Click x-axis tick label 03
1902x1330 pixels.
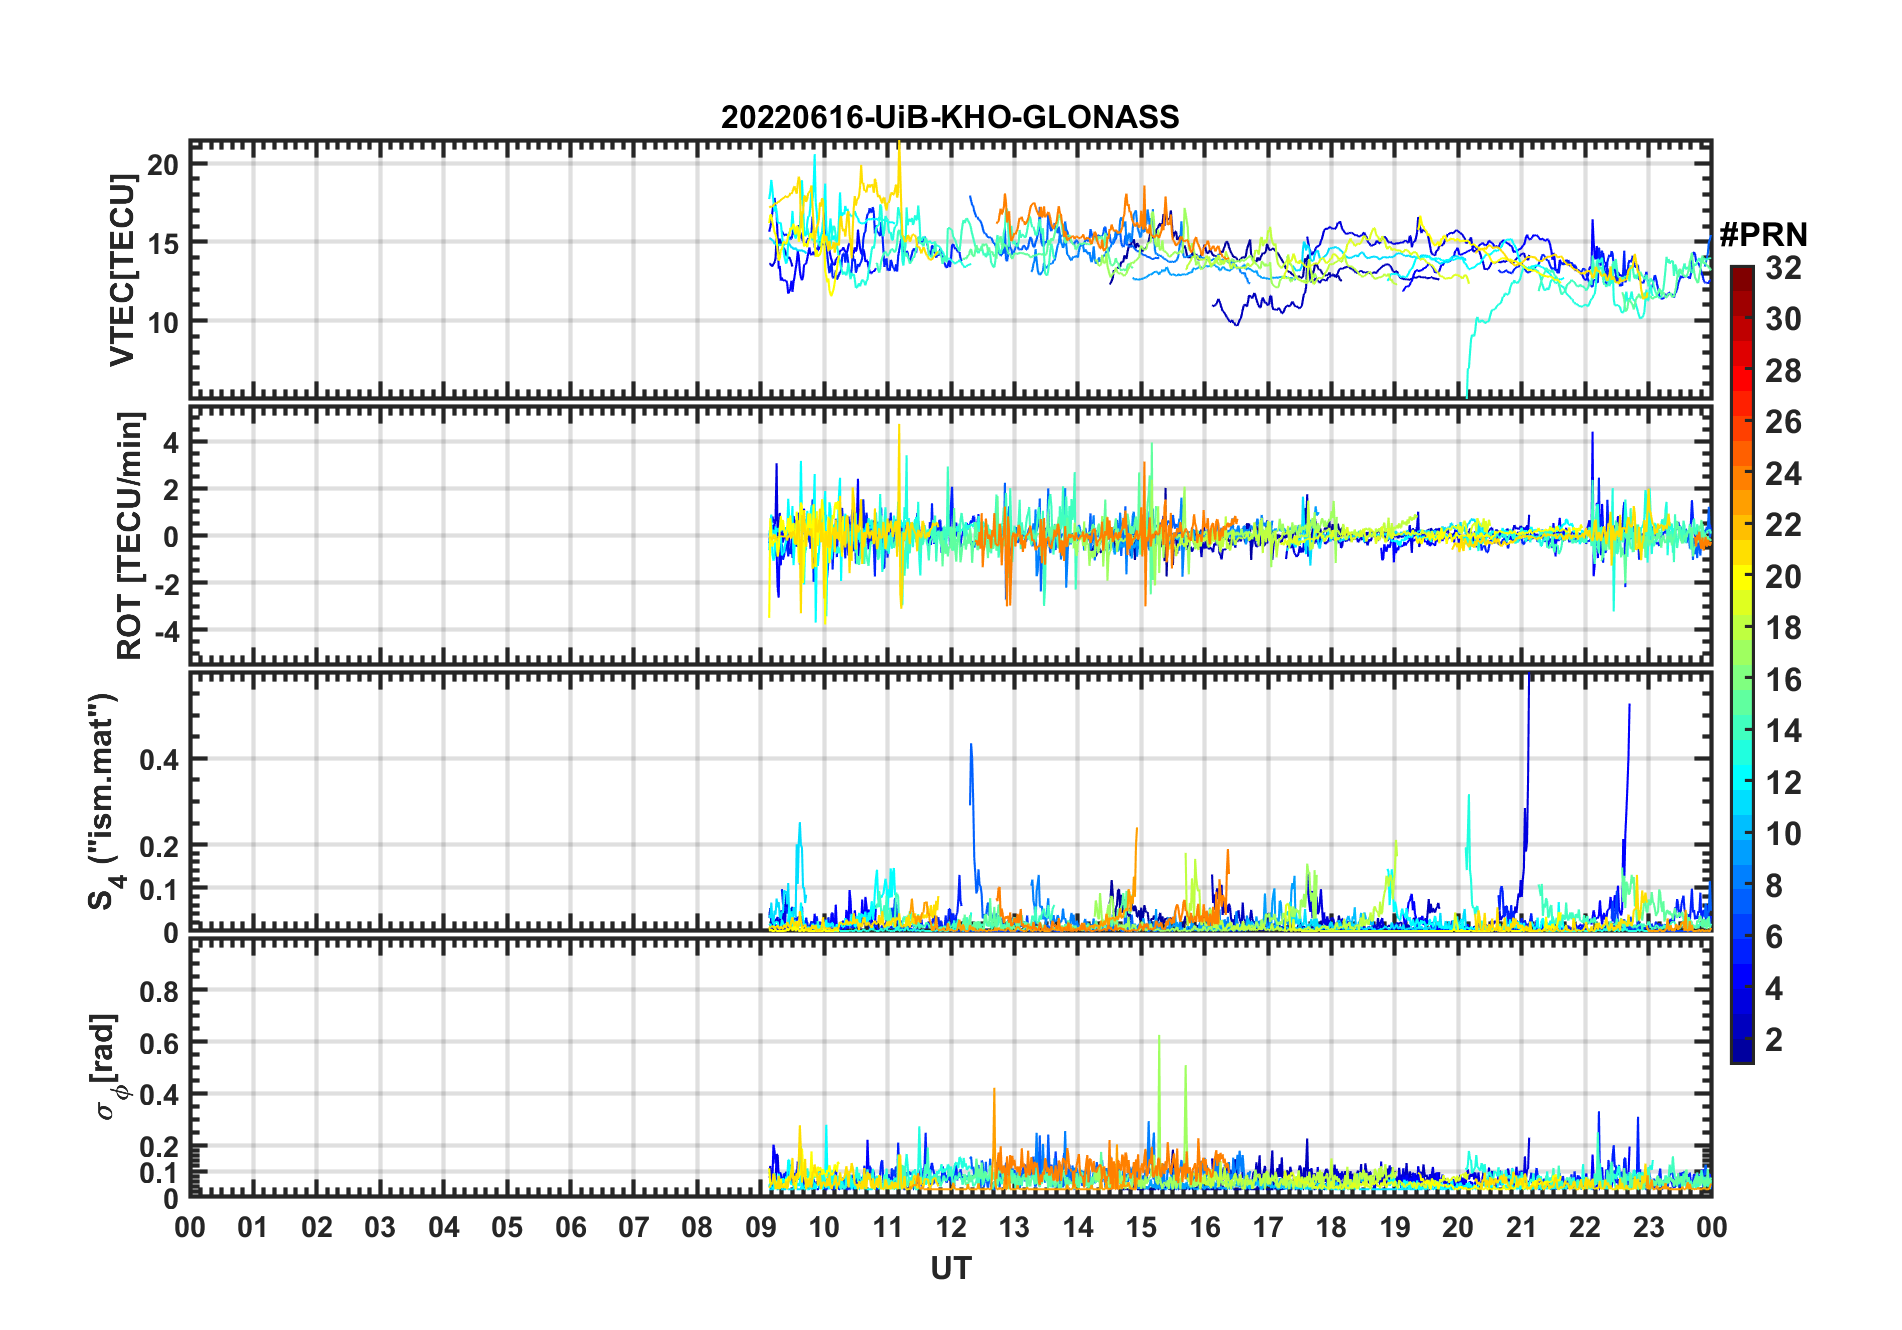point(380,1228)
